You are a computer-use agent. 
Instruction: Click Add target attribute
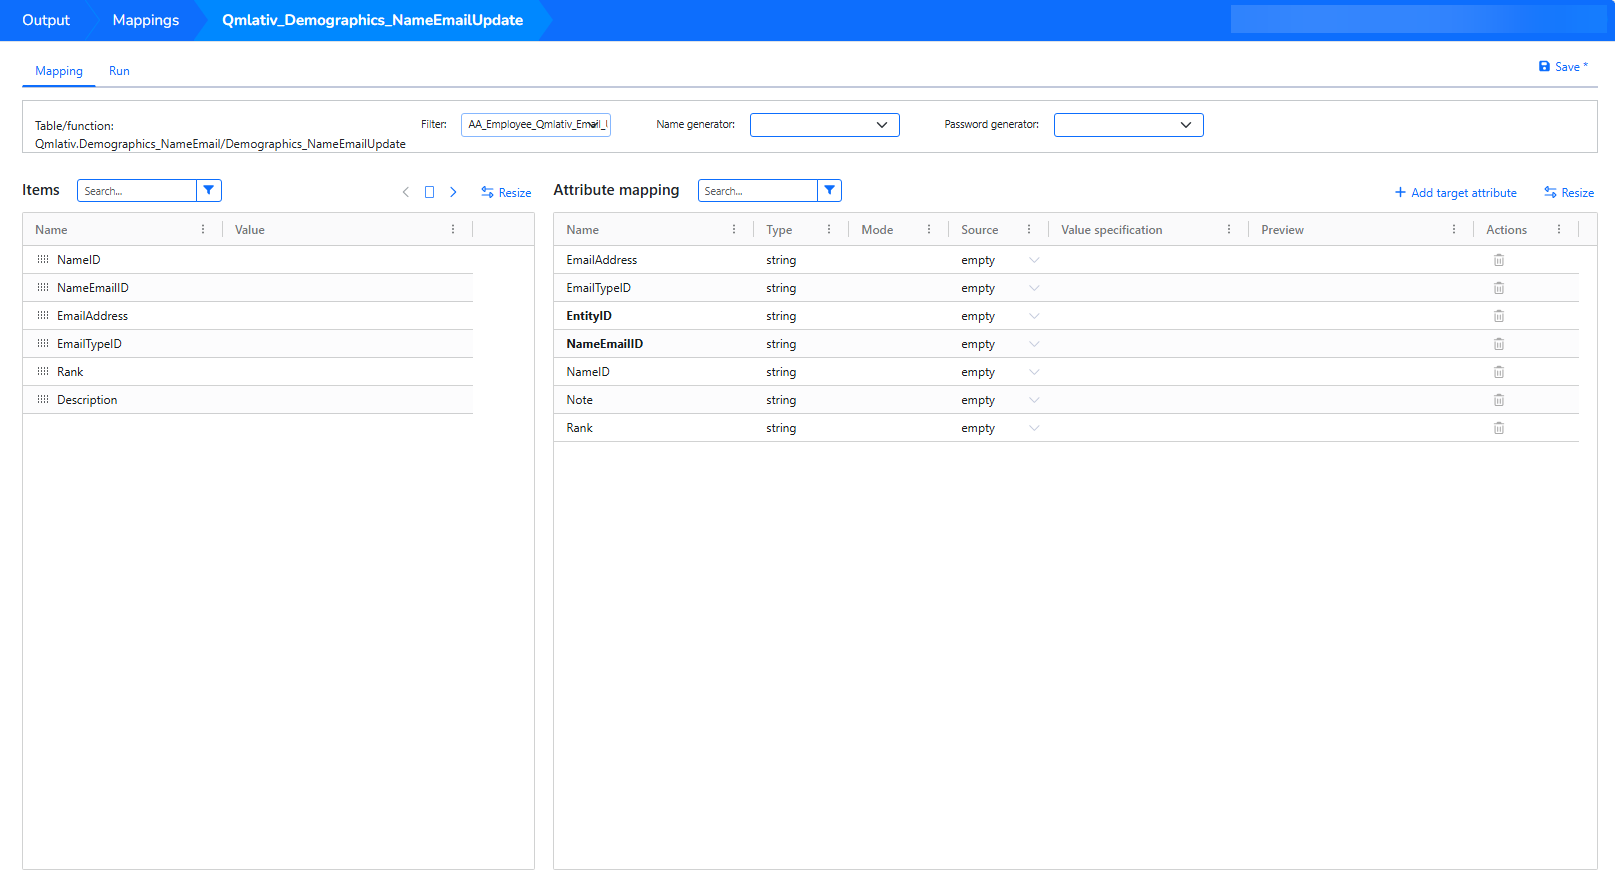(x=1456, y=193)
